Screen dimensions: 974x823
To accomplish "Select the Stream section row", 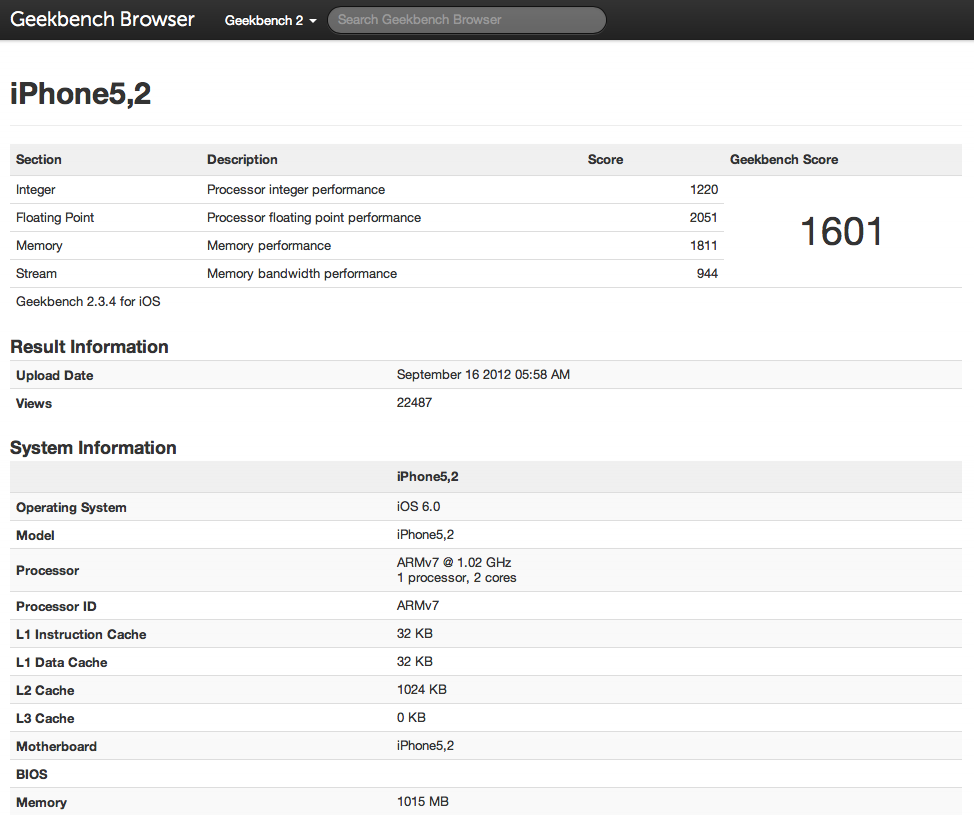I will pyautogui.click(x=36, y=273).
